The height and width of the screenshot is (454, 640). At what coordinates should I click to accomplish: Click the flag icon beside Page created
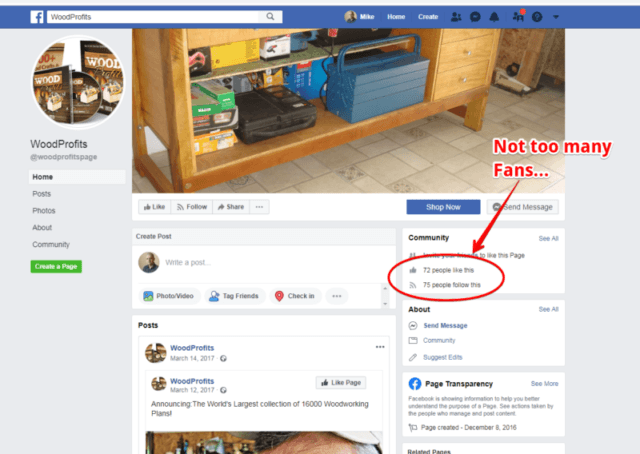tap(413, 427)
